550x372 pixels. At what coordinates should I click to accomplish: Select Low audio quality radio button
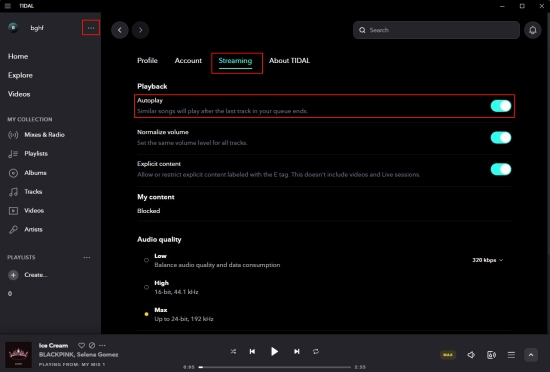[x=146, y=260]
